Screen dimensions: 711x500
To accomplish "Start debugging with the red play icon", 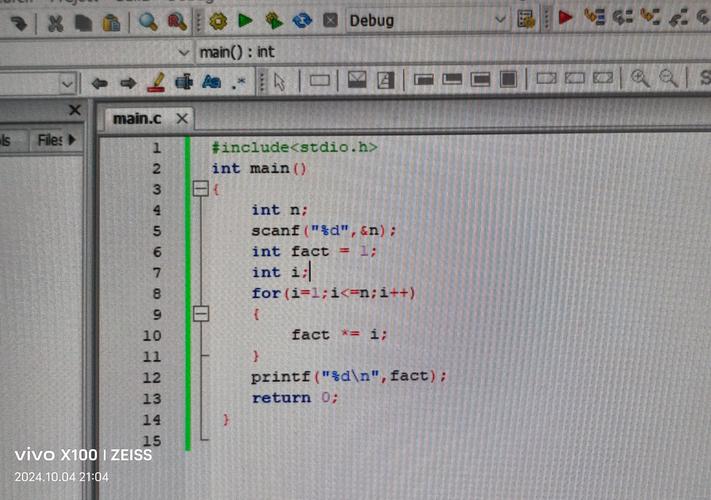I will pyautogui.click(x=565, y=18).
